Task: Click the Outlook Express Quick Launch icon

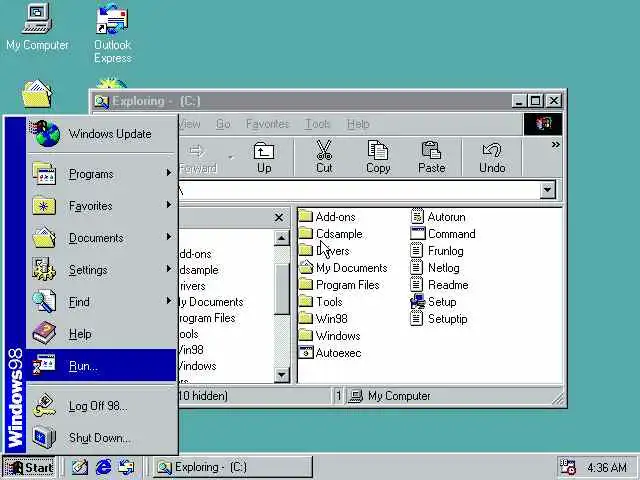Action: tap(127, 467)
